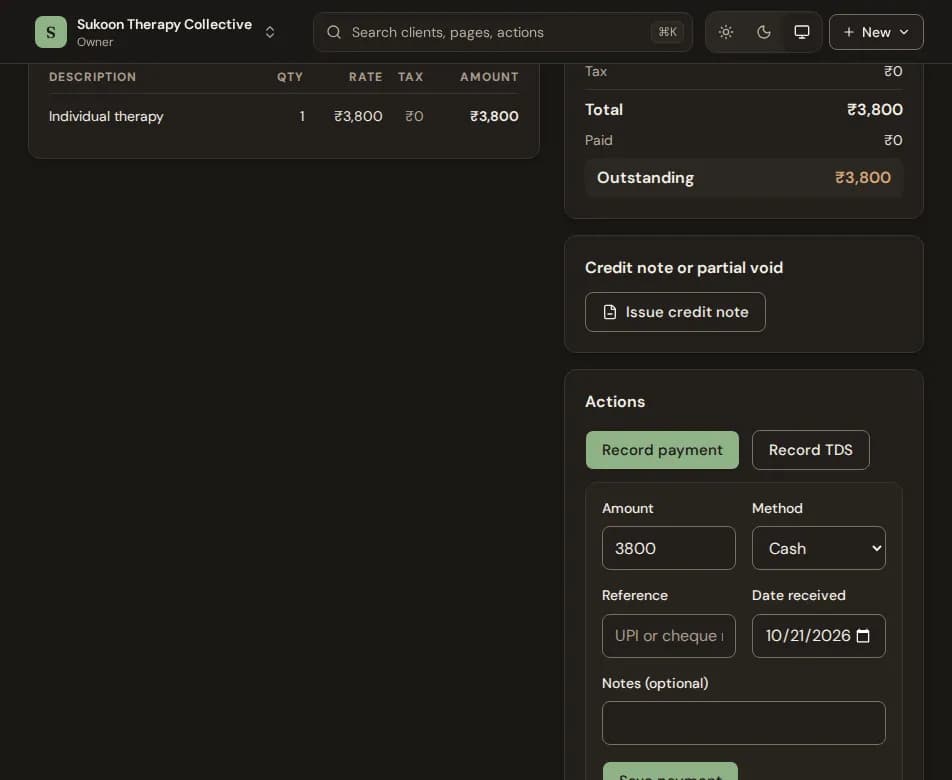Click the plus icon in New button
Viewport: 952px width, 780px height.
[x=849, y=32]
